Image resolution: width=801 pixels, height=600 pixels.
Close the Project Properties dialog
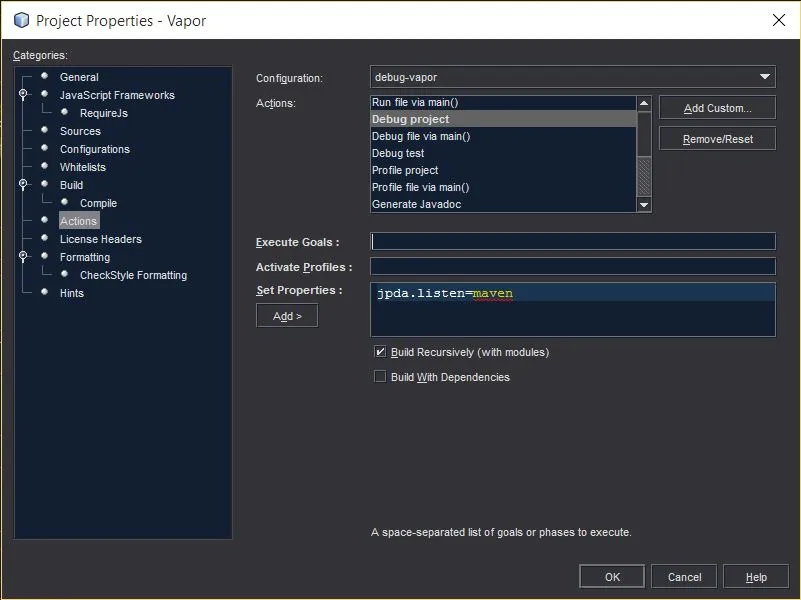click(x=779, y=20)
